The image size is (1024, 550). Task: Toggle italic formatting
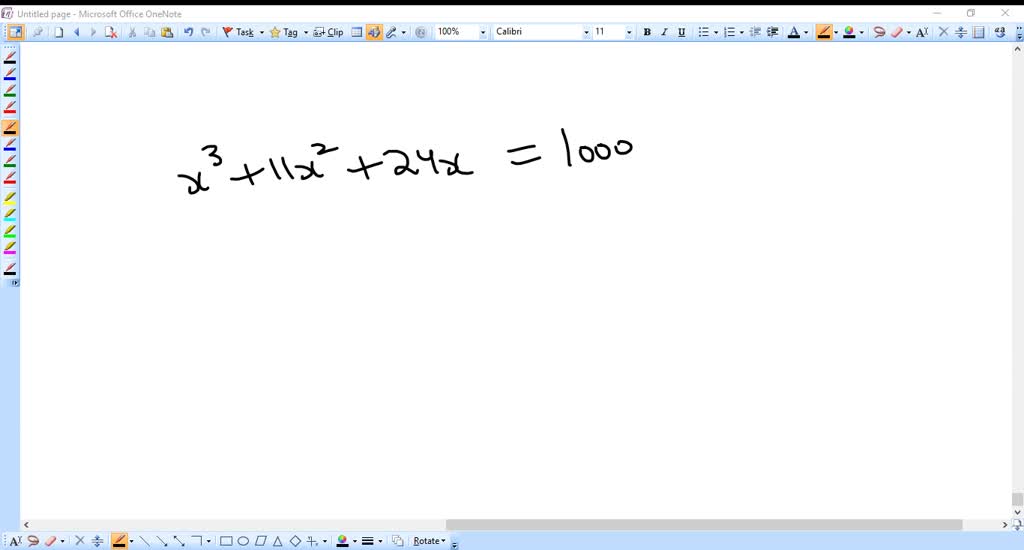(x=664, y=32)
